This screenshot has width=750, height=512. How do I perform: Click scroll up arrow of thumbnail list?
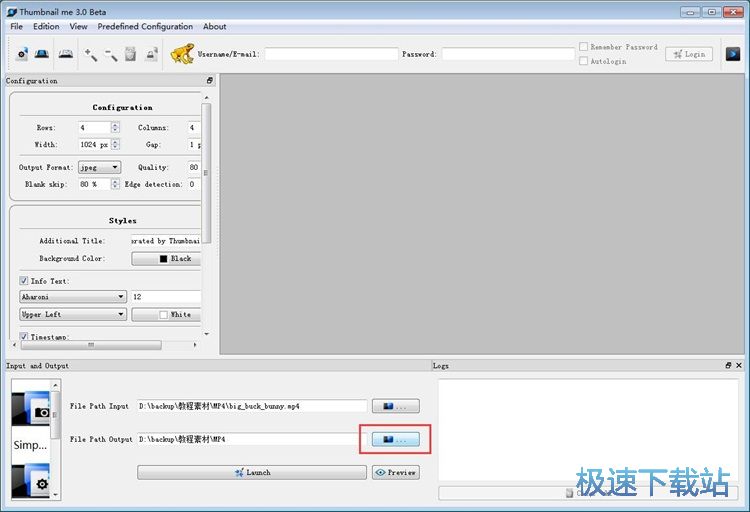55,385
